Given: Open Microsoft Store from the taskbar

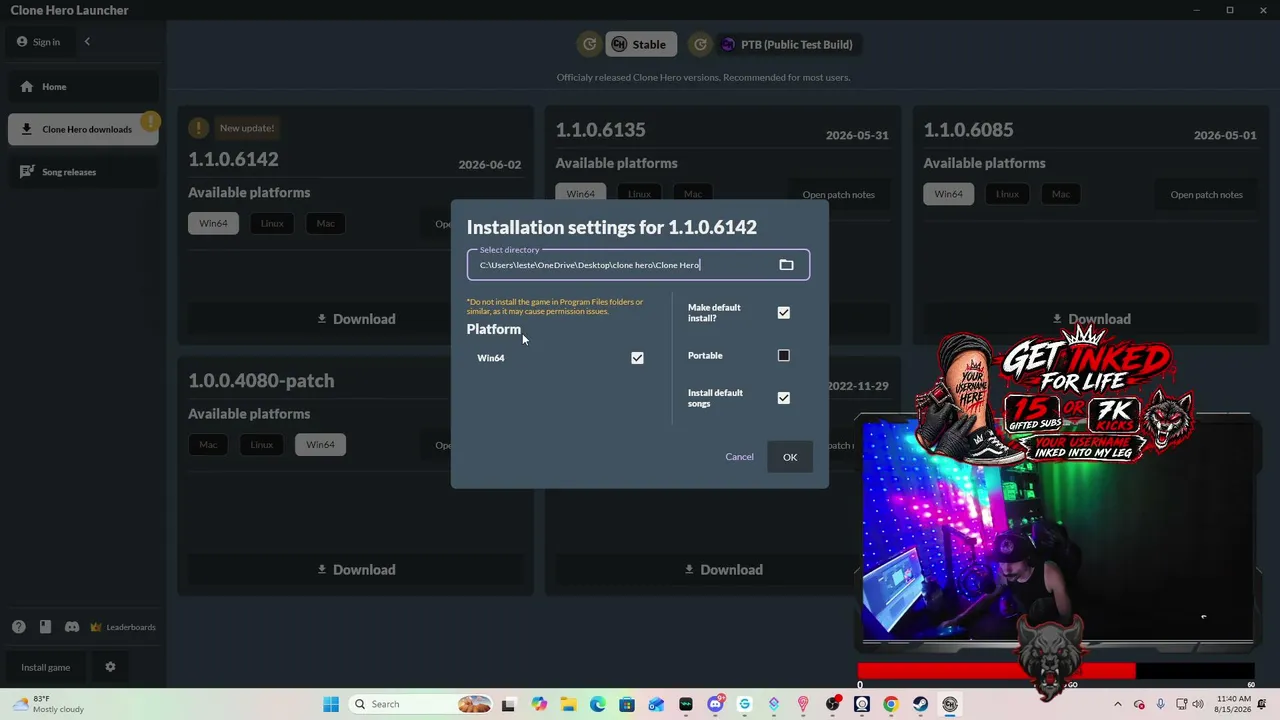Looking at the screenshot, I should click(x=627, y=704).
